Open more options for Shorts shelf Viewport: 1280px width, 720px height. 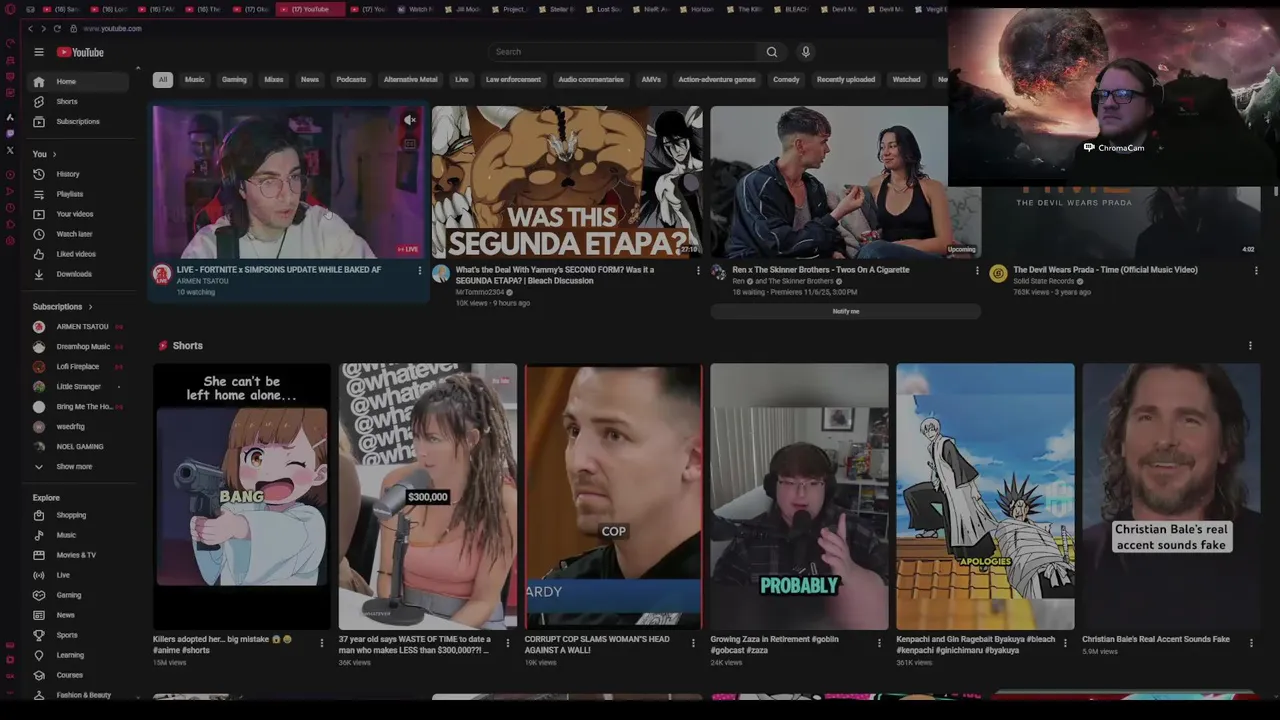pos(1250,346)
